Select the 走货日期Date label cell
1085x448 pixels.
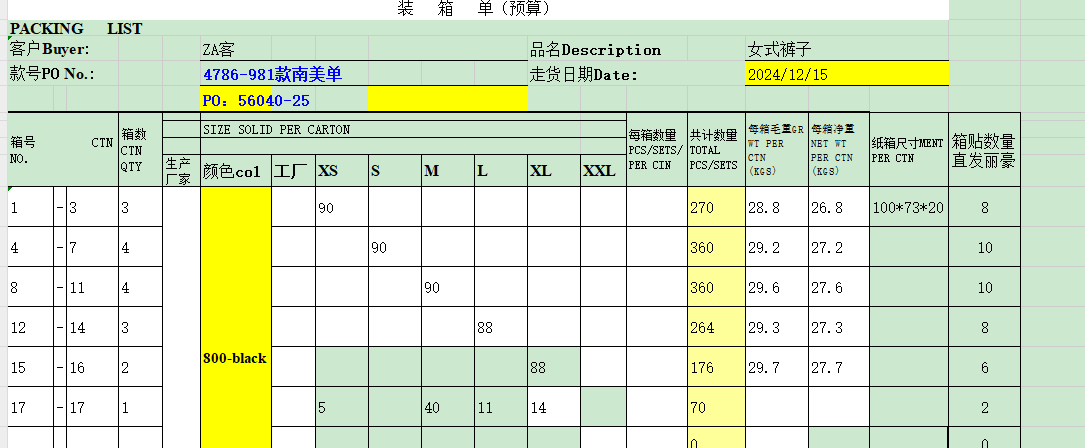coord(584,74)
